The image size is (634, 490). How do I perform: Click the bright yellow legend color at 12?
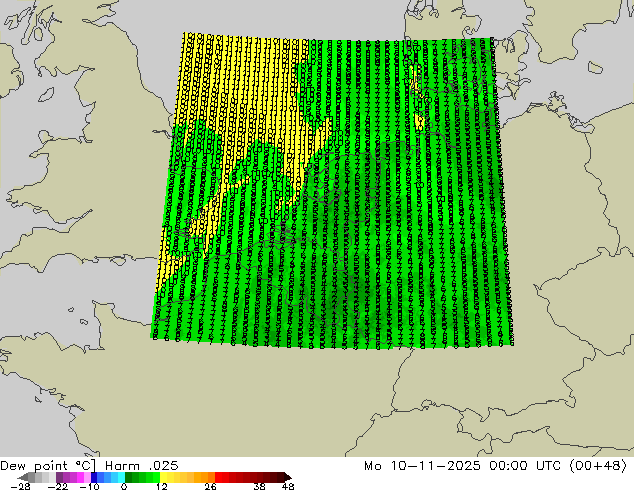163,477
